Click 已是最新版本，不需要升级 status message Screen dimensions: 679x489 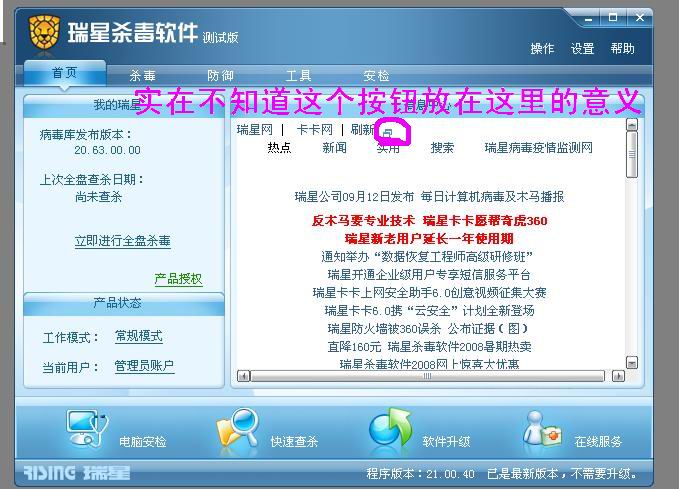[x=563, y=474]
